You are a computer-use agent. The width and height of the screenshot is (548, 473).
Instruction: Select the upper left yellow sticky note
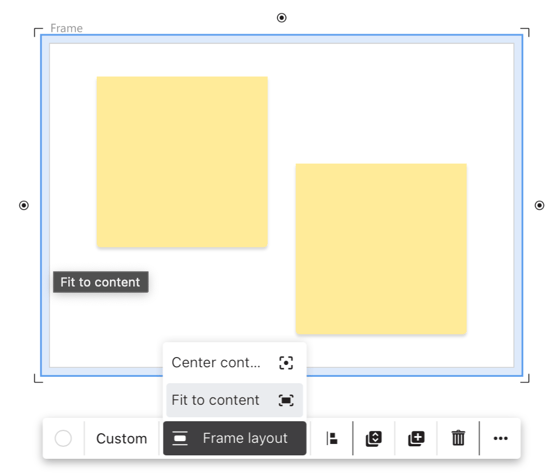pos(182,162)
